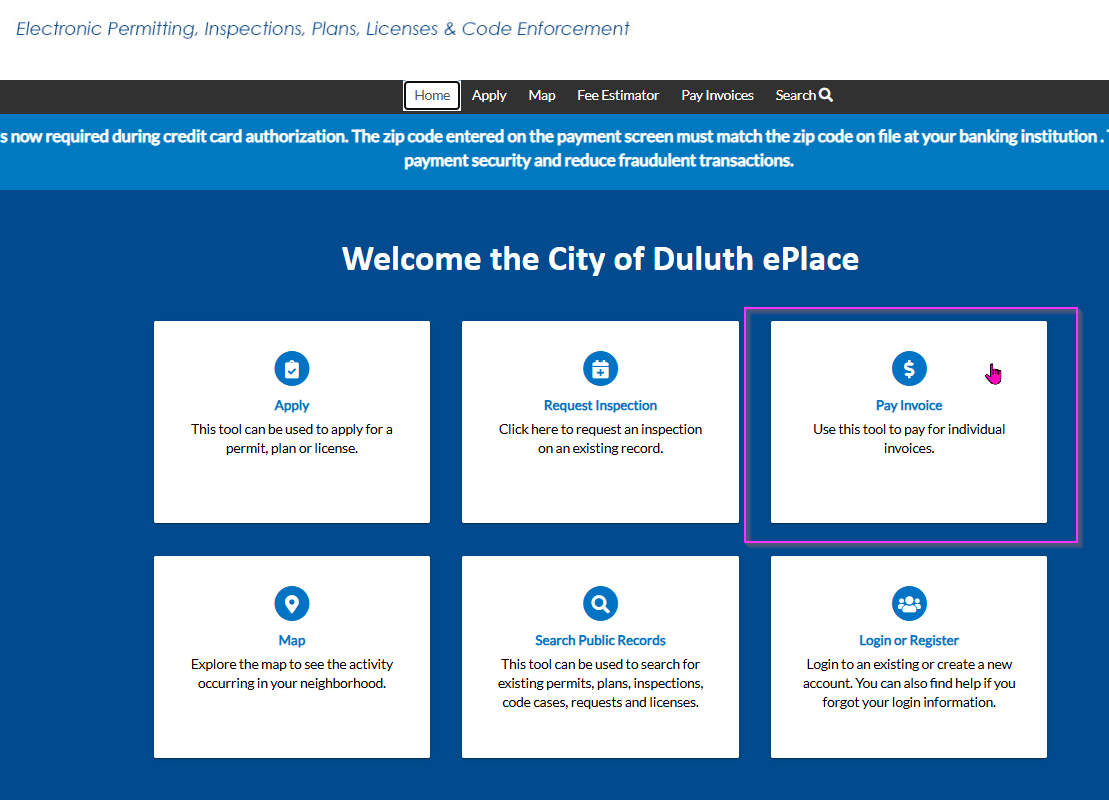This screenshot has height=800, width=1109.
Task: Click the Apply clipboard-check icon
Action: point(291,369)
